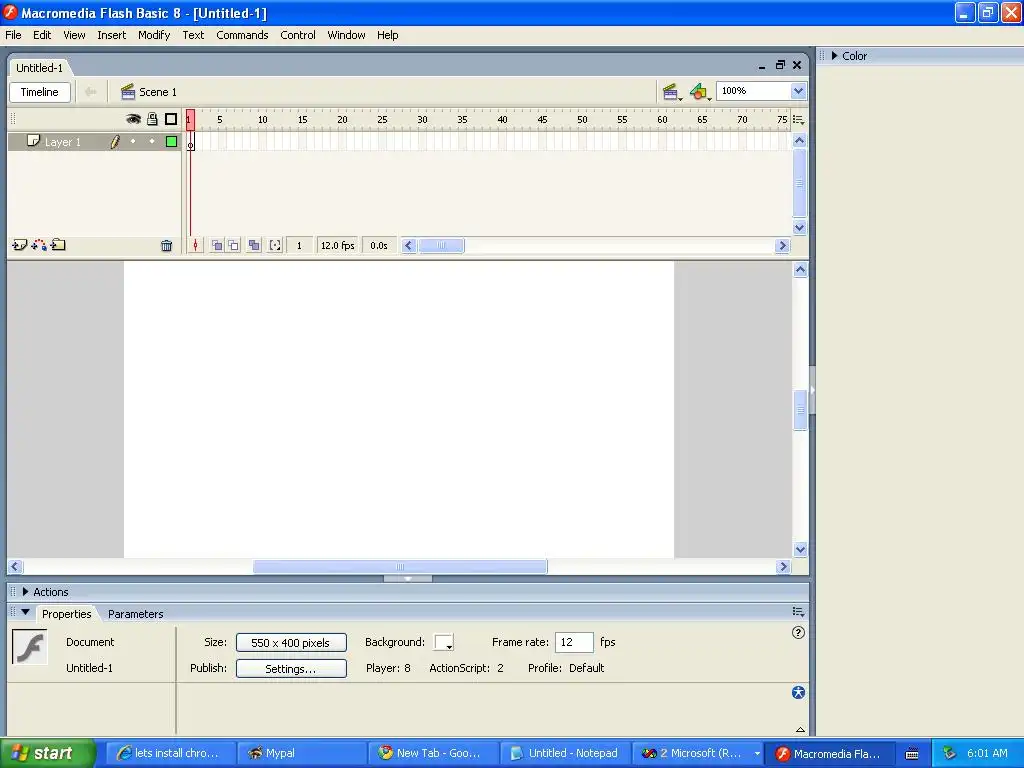Open the 100% zoom dropdown
Screen dimensions: 1024x768
798,91
